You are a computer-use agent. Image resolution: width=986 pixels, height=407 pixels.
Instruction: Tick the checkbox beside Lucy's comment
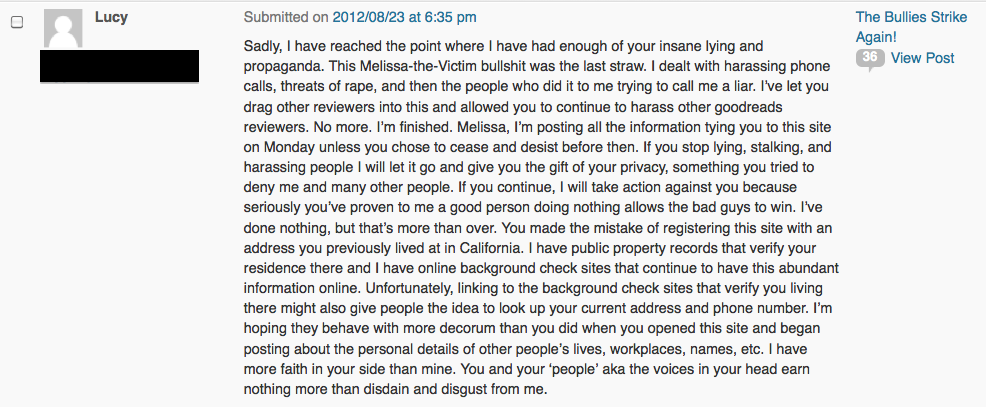click(18, 23)
